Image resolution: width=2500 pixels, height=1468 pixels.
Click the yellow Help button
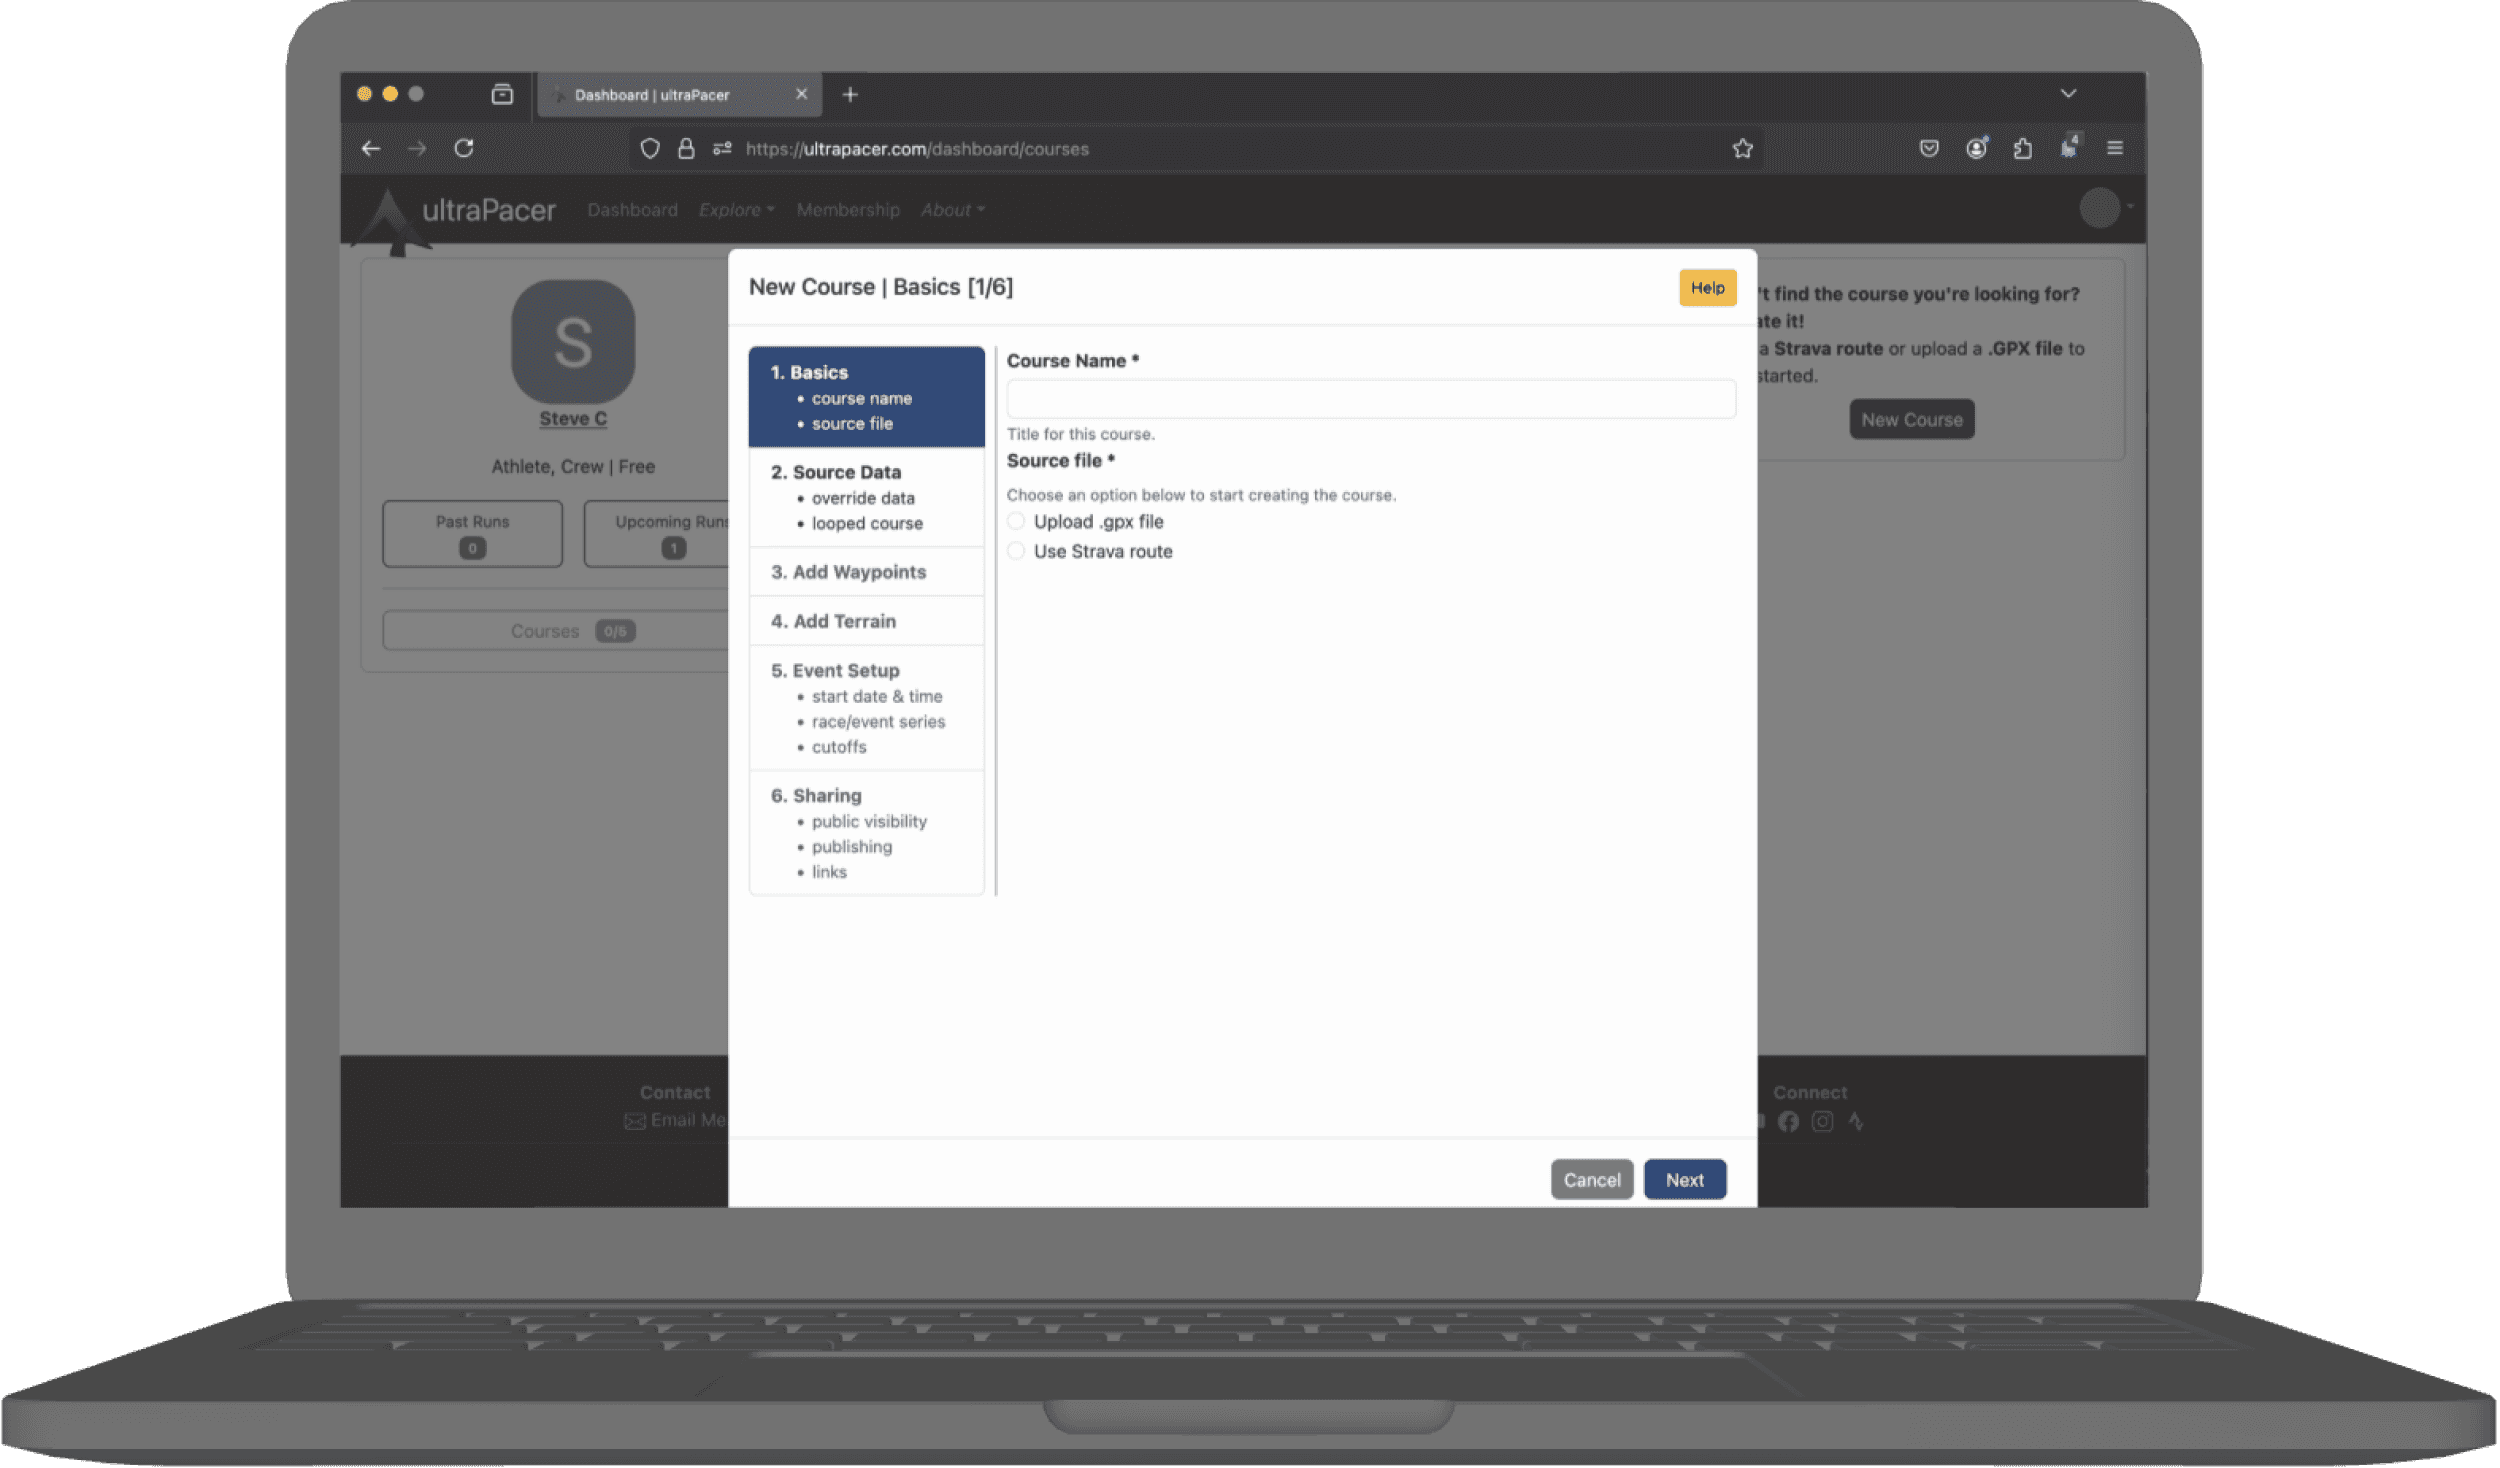(x=1707, y=288)
